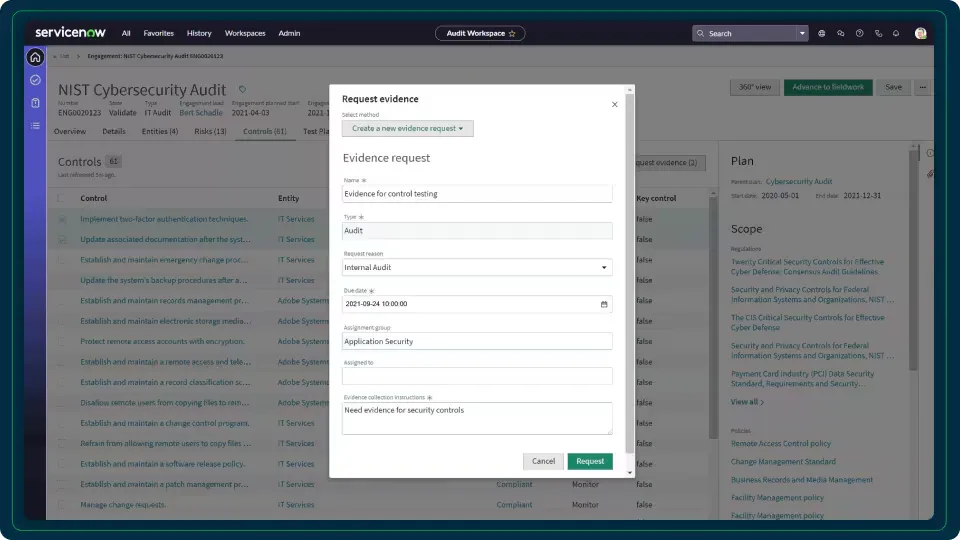Toggle checkbox for Manage change requests row
Viewport: 960px width, 540px height.
coord(61,505)
